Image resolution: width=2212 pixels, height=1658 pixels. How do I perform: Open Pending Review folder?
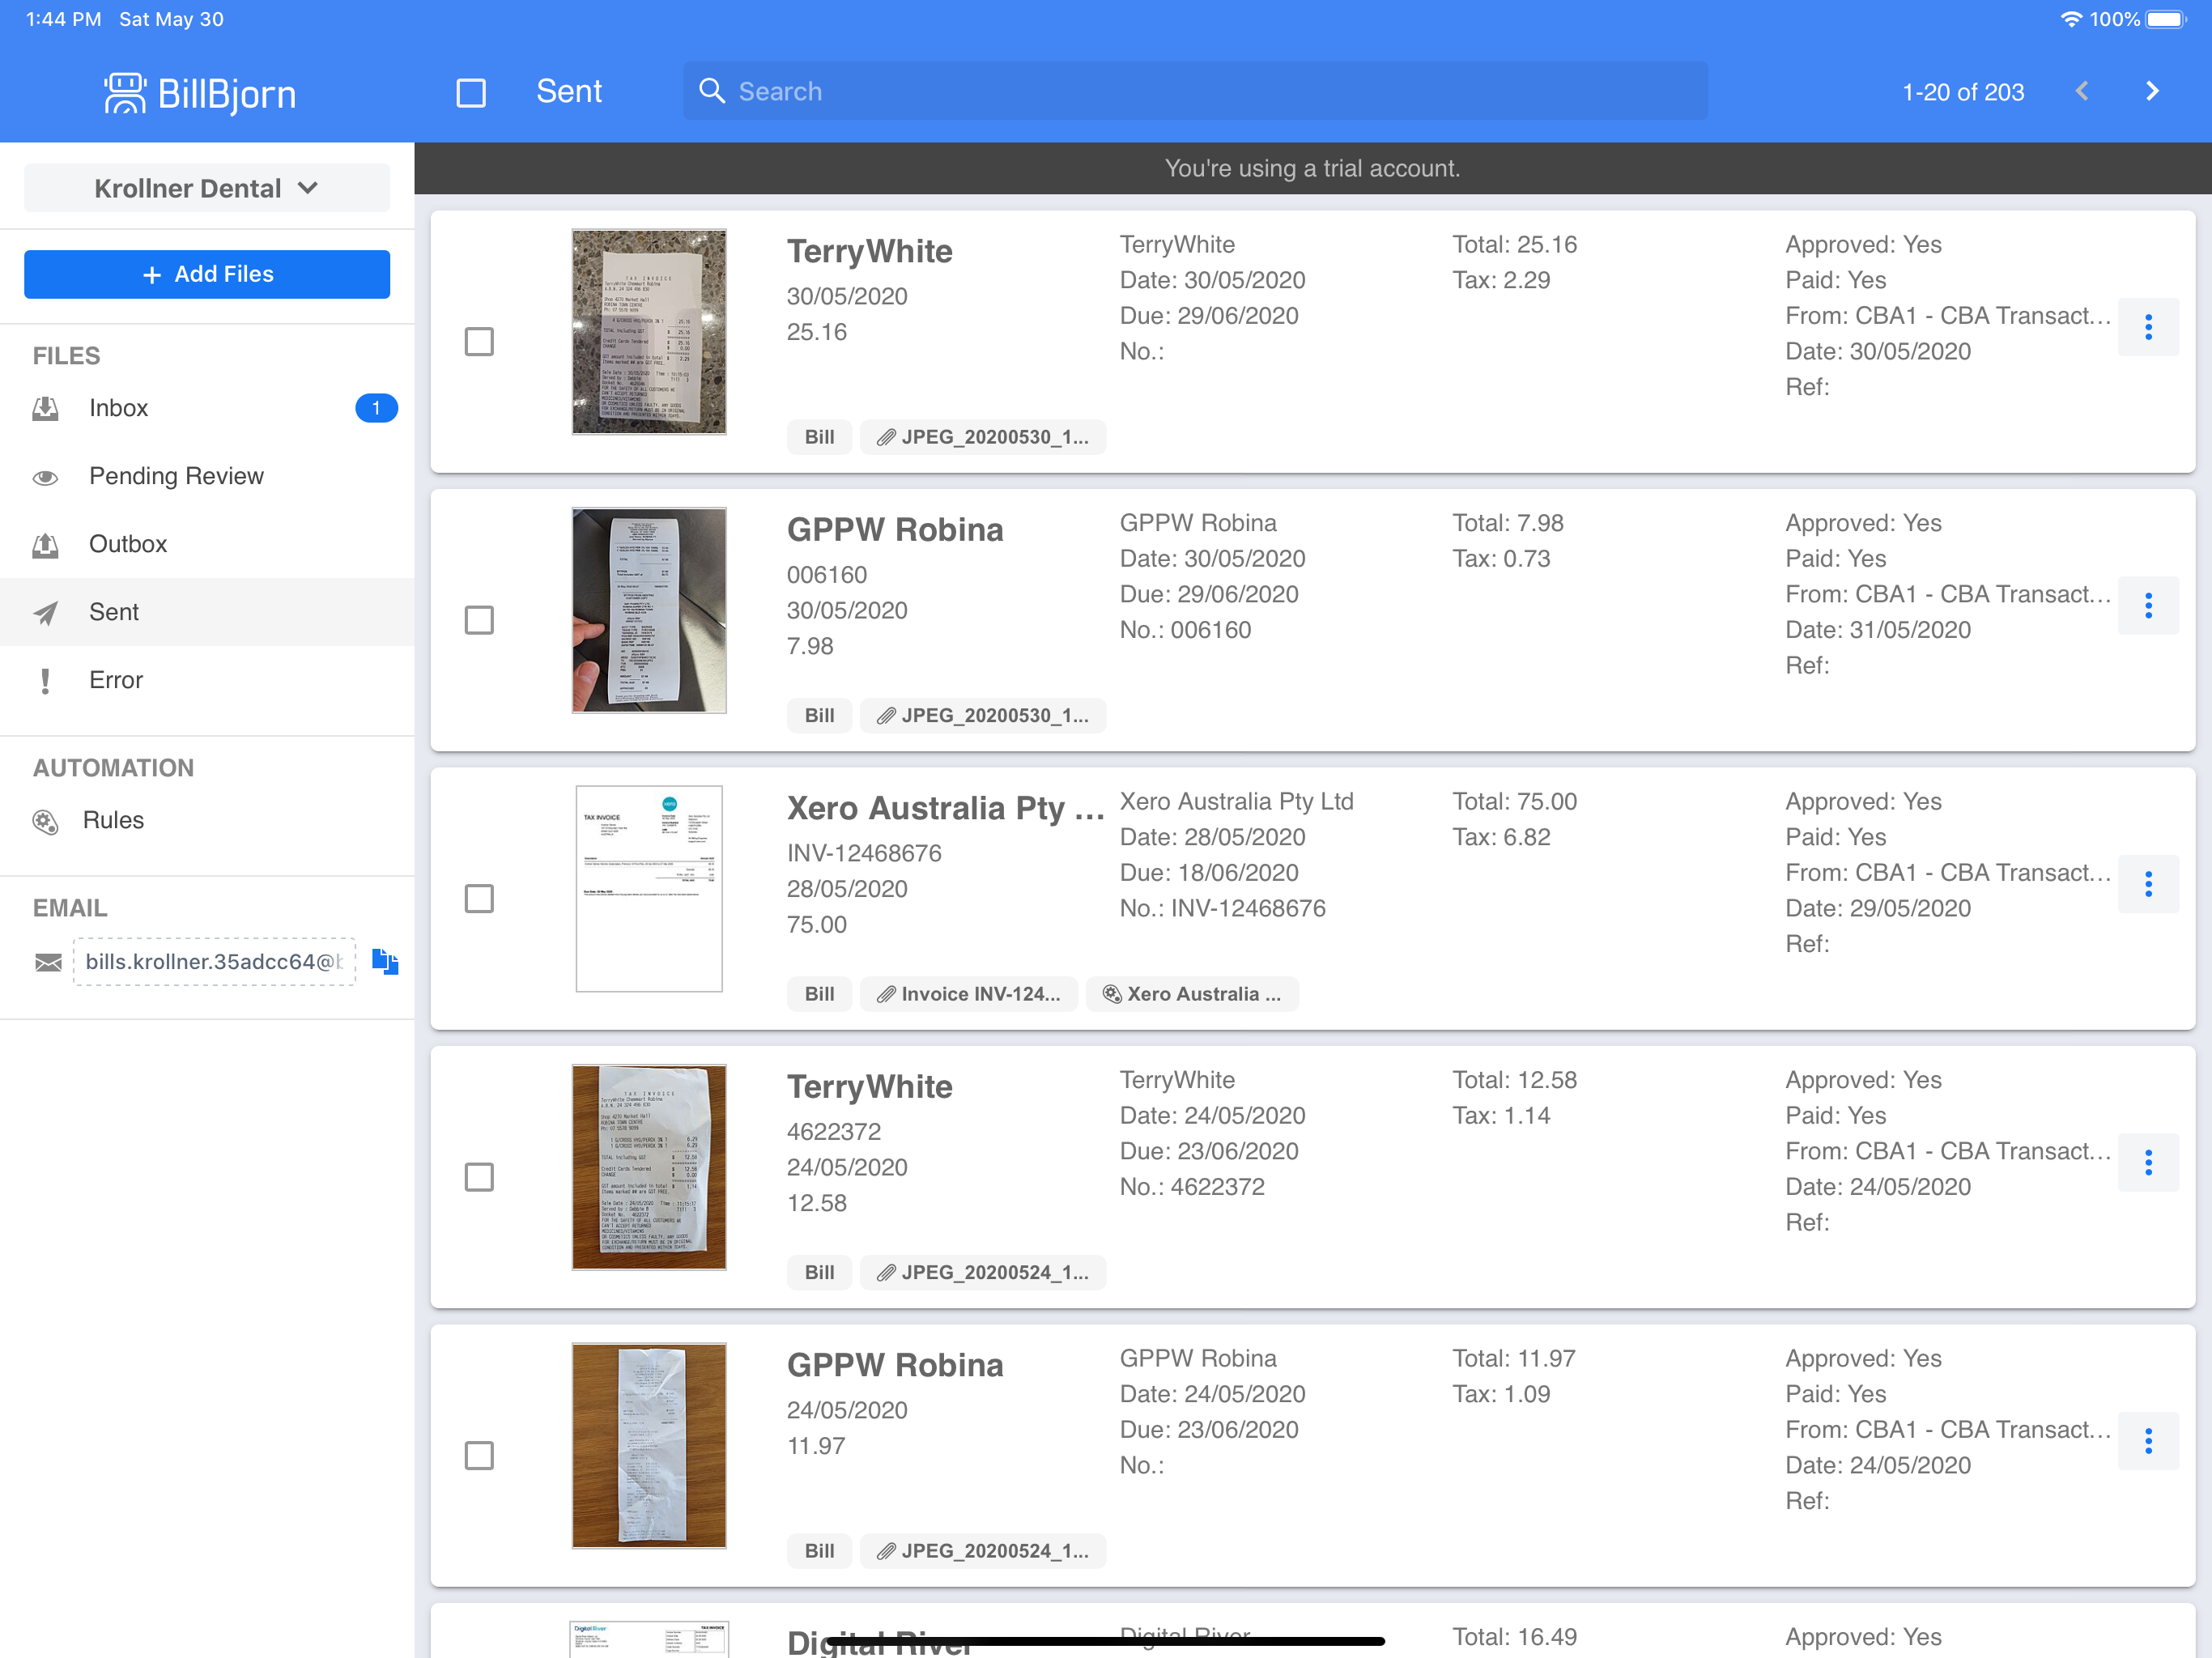pos(207,476)
